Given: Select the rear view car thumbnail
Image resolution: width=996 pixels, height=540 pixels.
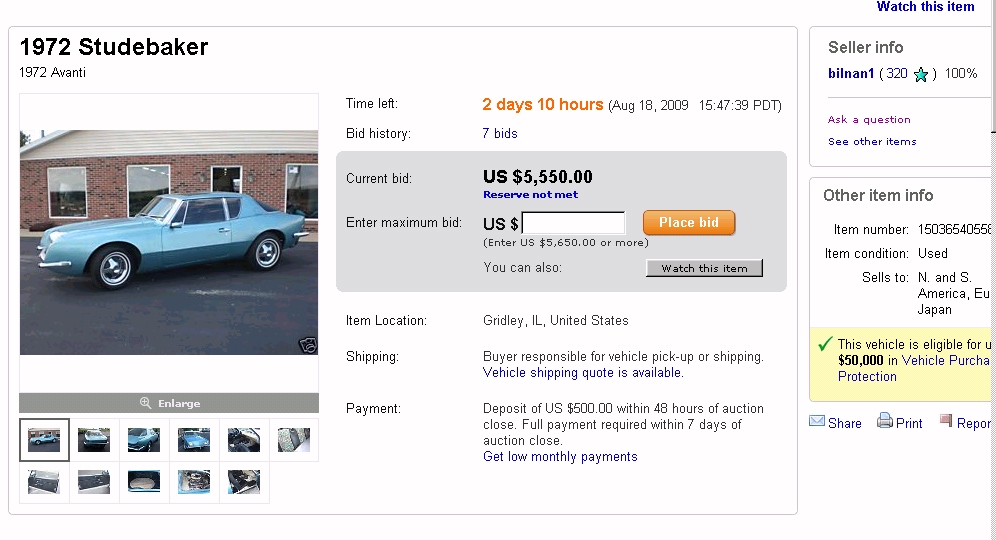Looking at the screenshot, I should tap(94, 440).
